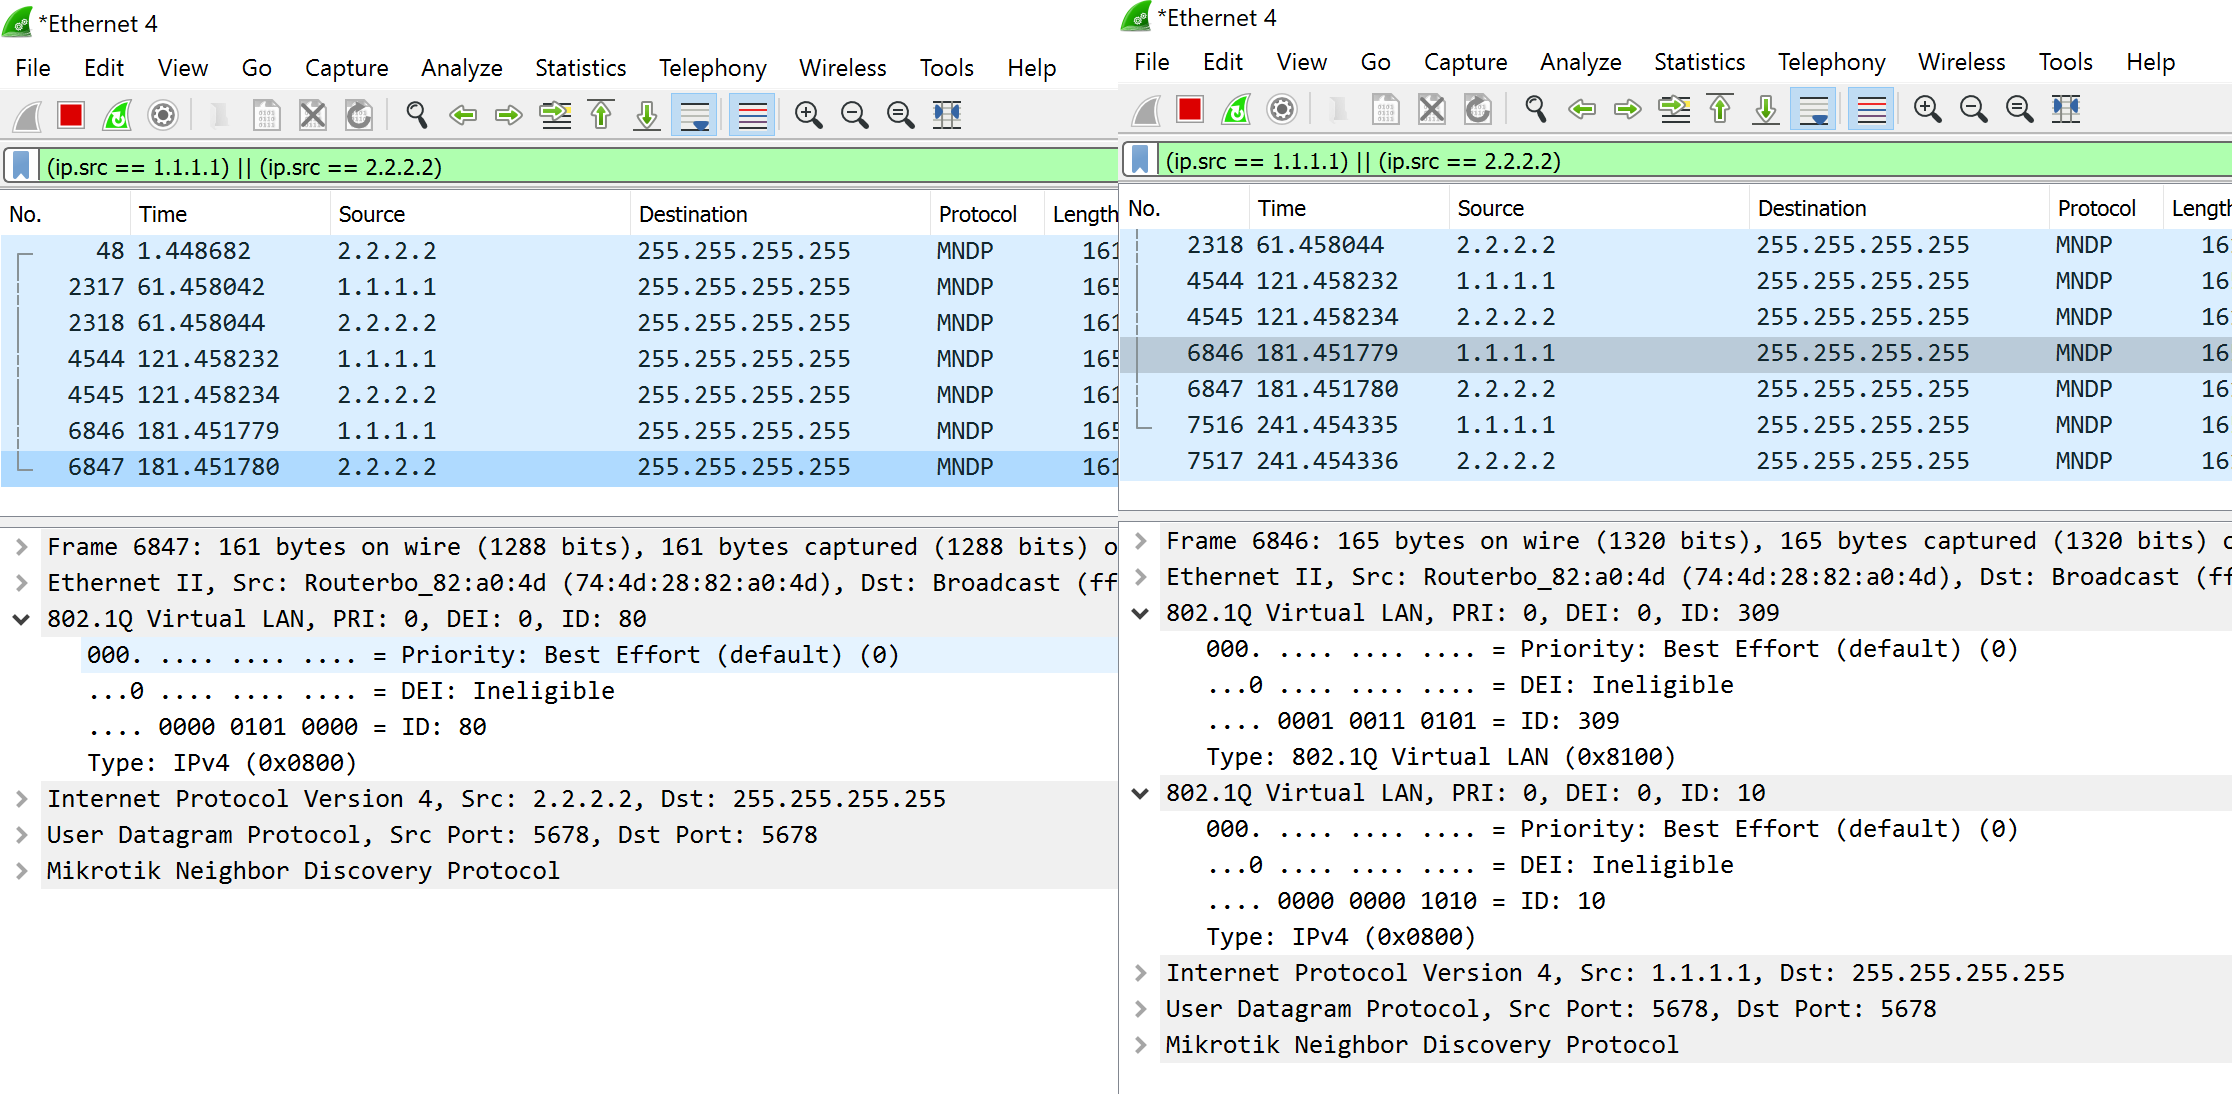The width and height of the screenshot is (2232, 1094).
Task: Open the Tools menu in right window
Action: [x=2066, y=62]
